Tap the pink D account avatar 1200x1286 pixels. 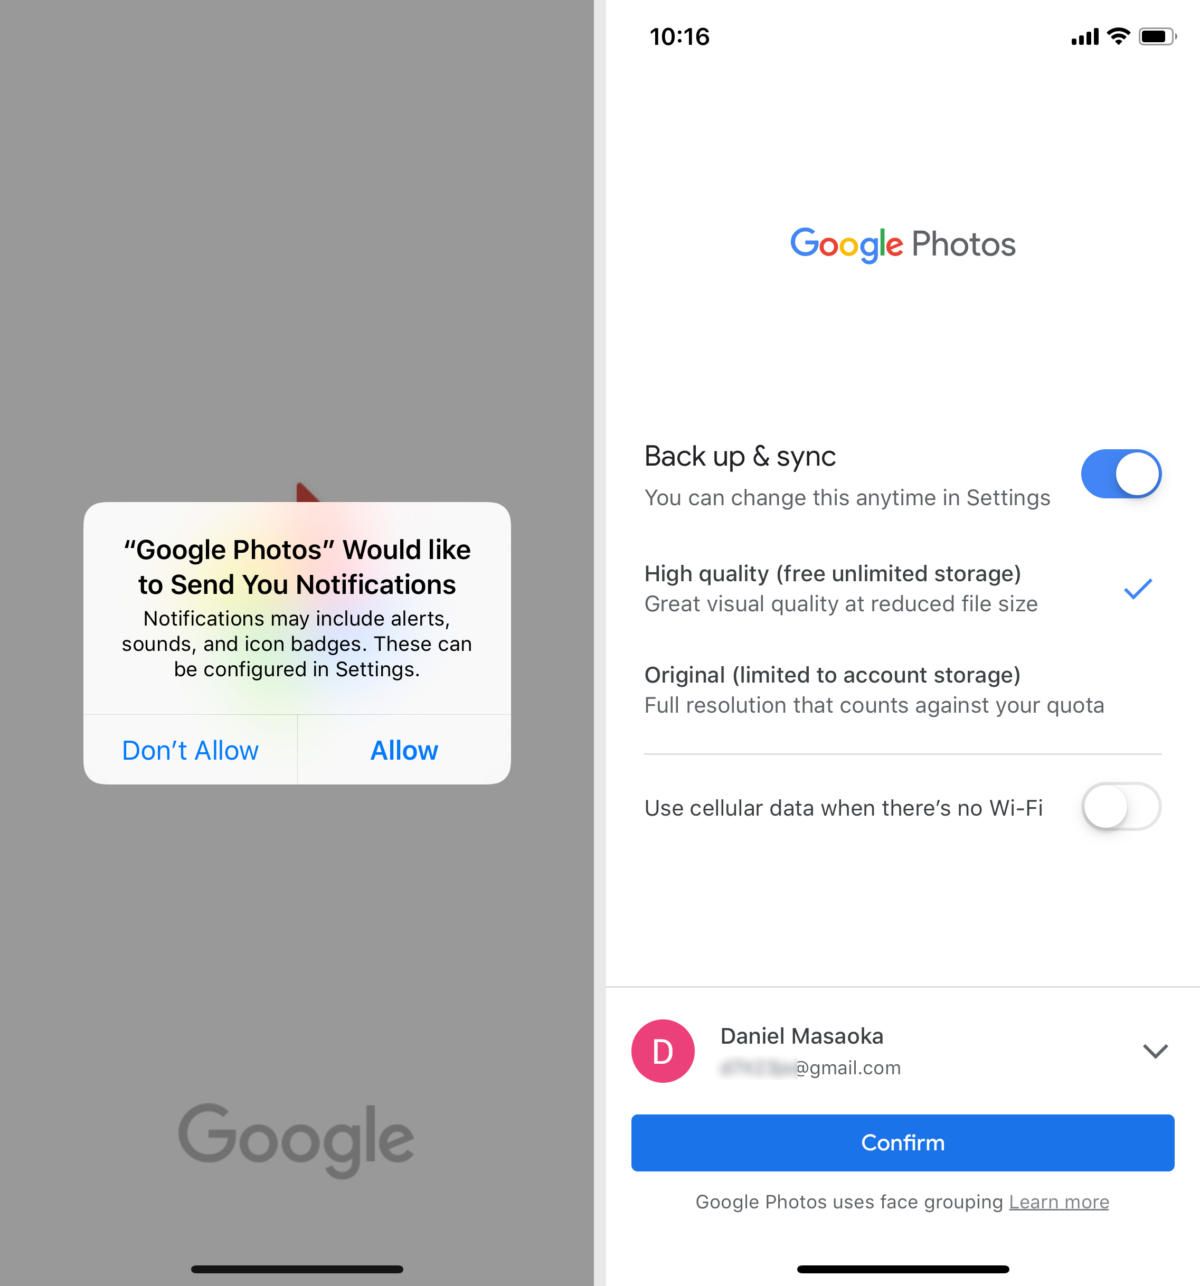(x=663, y=1051)
